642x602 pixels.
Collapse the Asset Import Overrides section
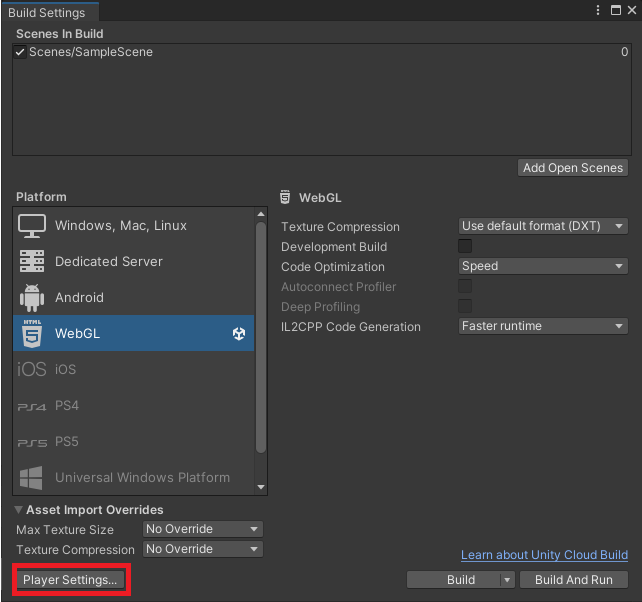(18, 509)
